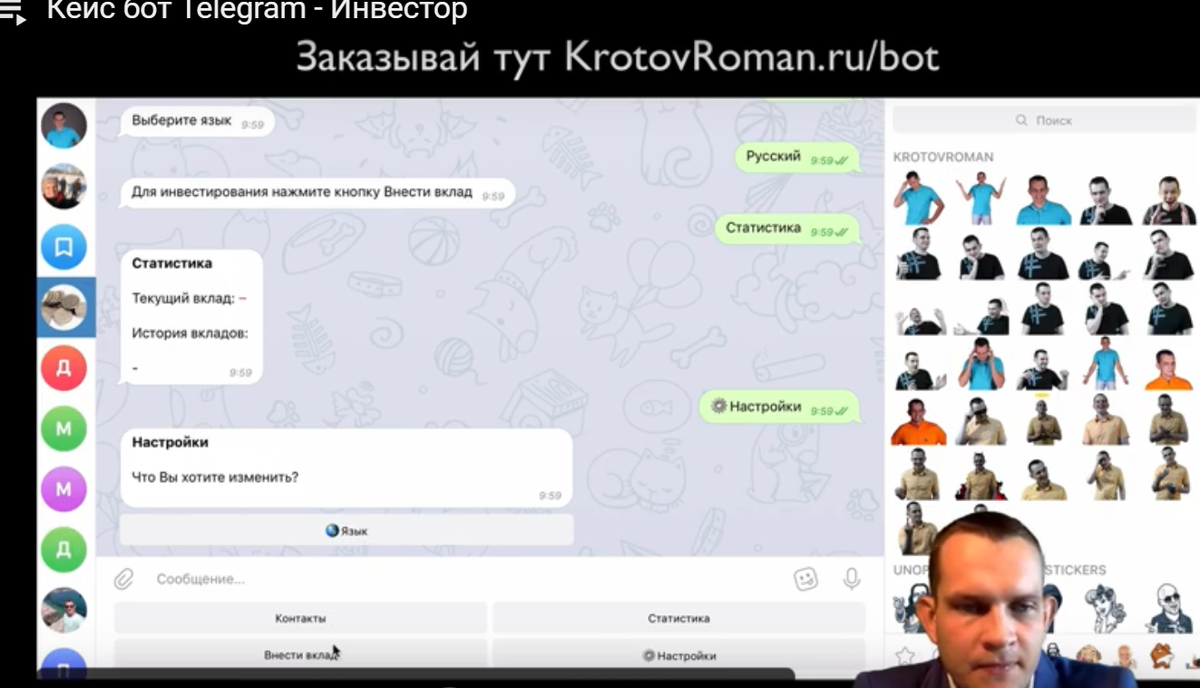Click the video title 'Кейс бот Telegram - Инвестор'
This screenshot has width=1200, height=688.
tap(257, 12)
